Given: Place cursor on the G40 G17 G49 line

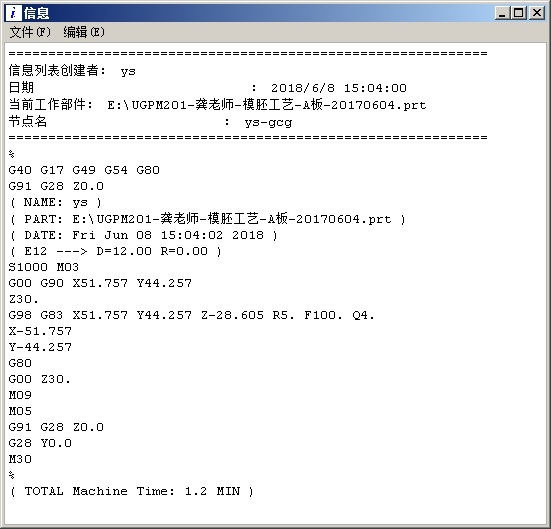Looking at the screenshot, I should (x=84, y=170).
